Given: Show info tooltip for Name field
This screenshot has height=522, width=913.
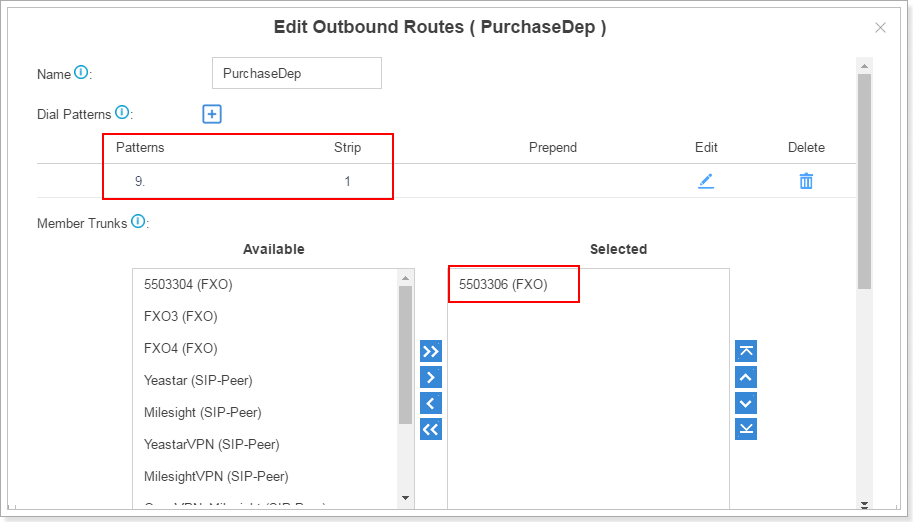Looking at the screenshot, I should click(x=82, y=73).
